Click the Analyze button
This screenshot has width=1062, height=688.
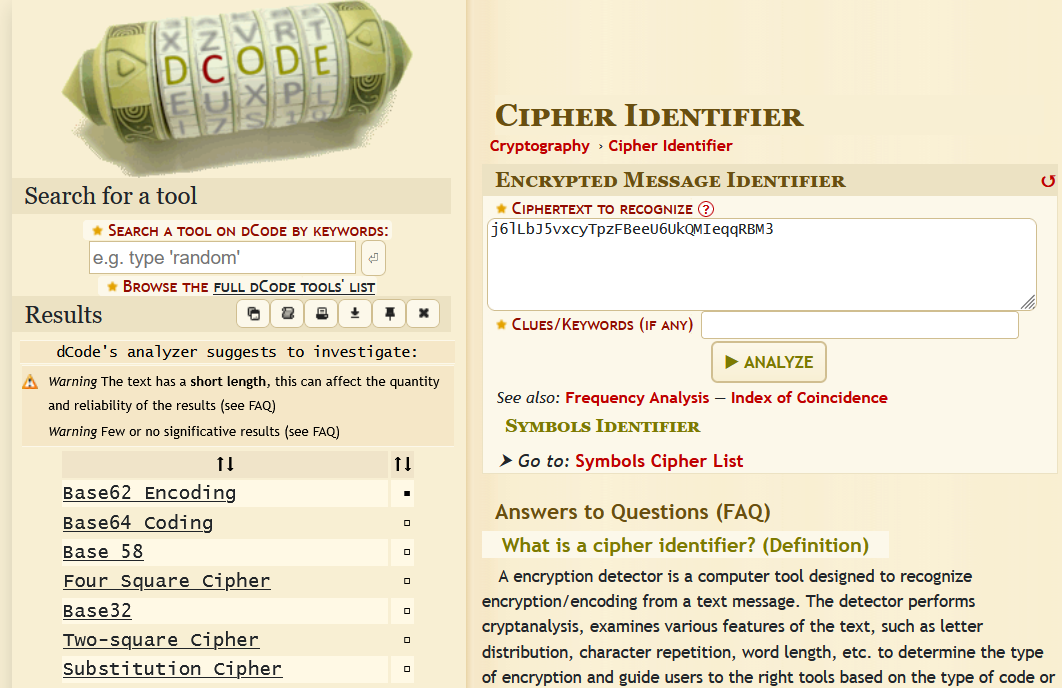(769, 362)
